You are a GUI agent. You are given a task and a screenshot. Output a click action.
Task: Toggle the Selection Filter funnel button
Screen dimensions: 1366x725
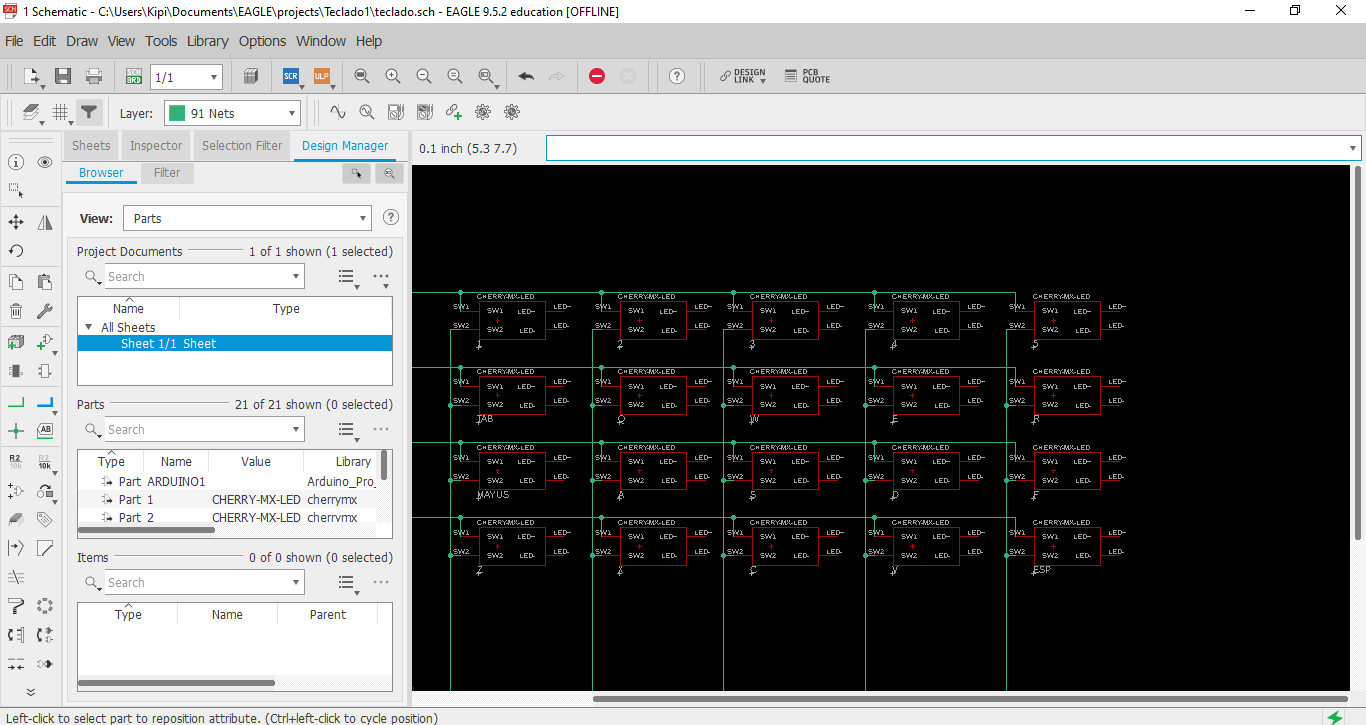coord(90,113)
